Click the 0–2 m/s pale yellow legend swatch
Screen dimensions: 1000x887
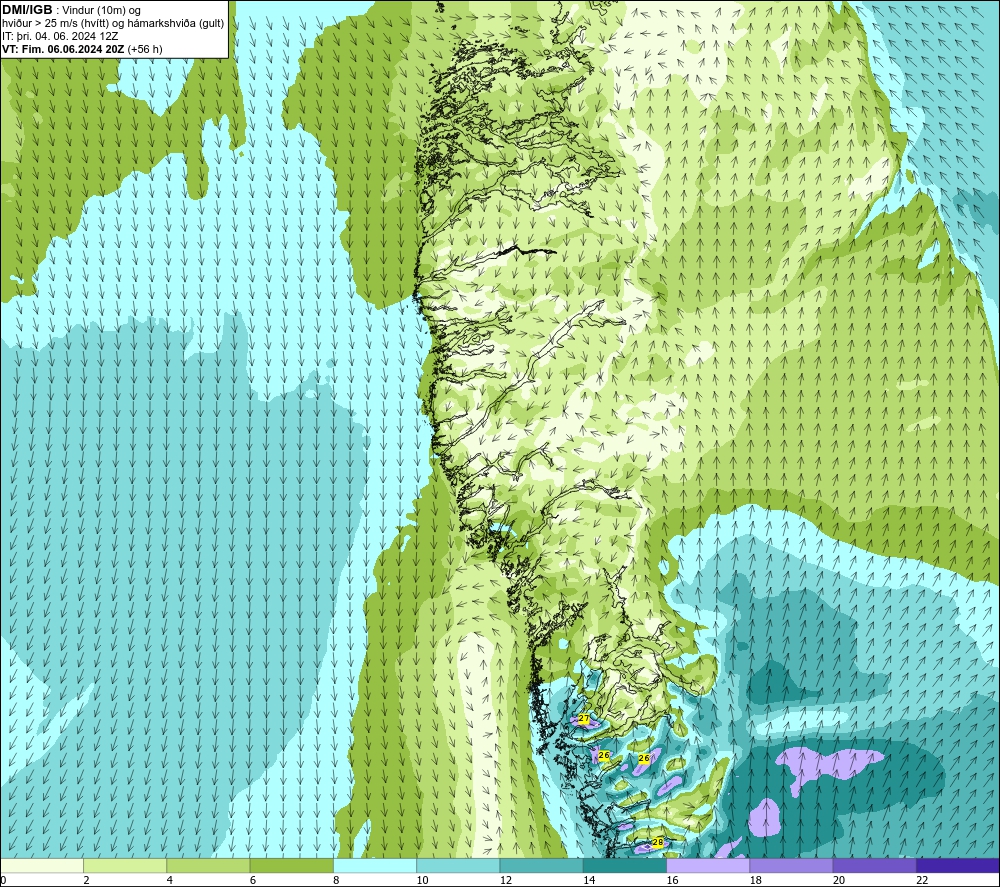click(x=42, y=865)
